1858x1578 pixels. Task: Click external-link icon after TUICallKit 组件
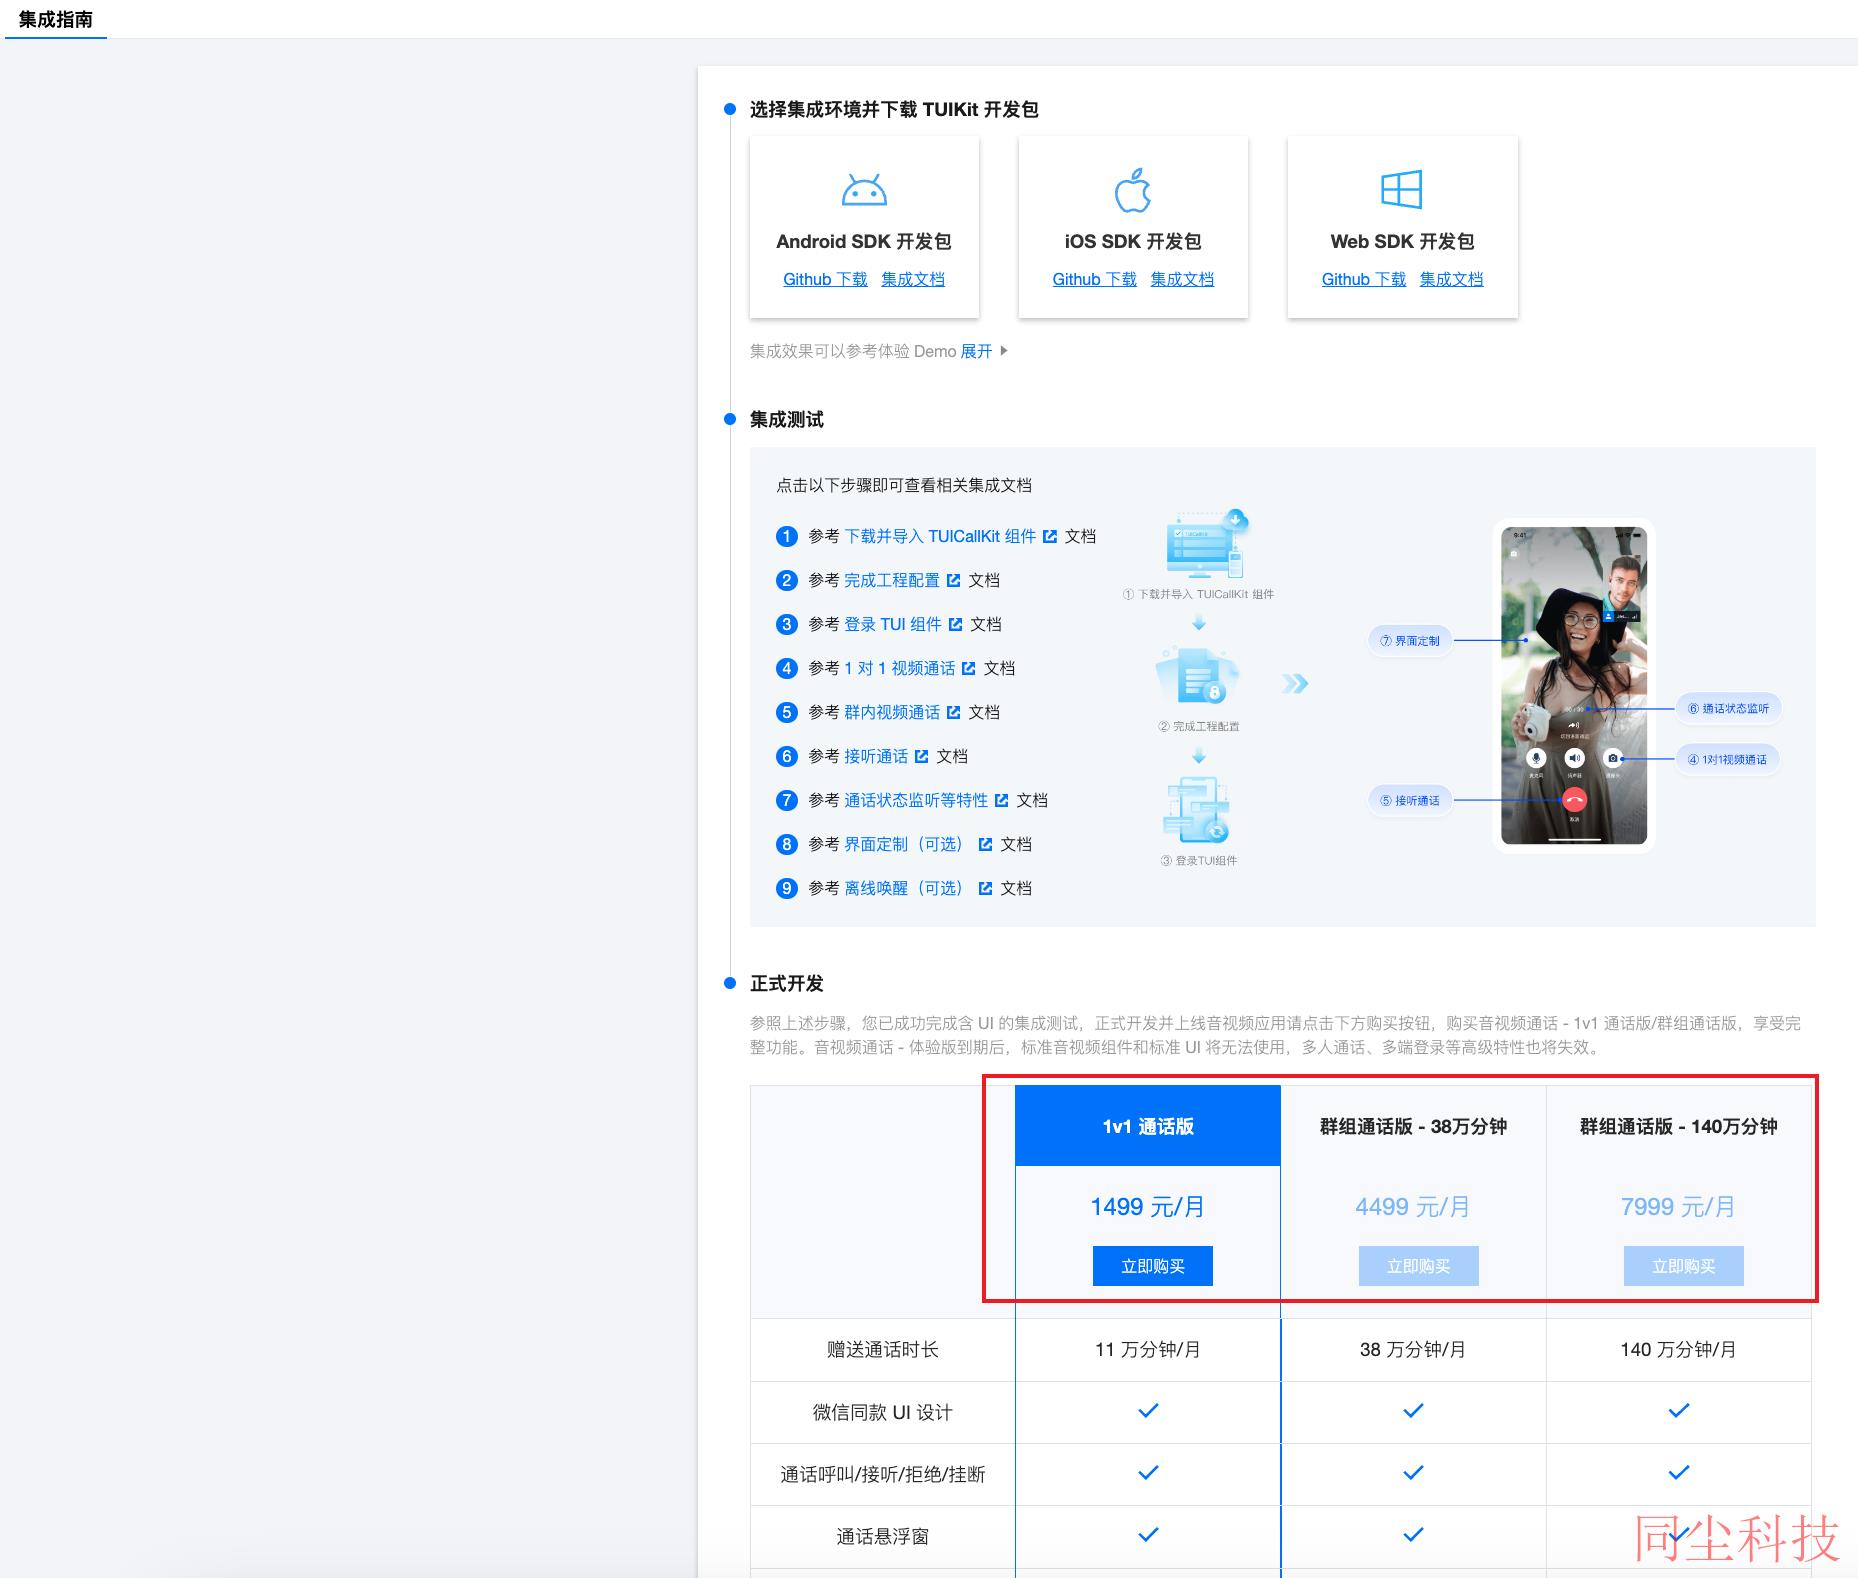tap(1050, 536)
